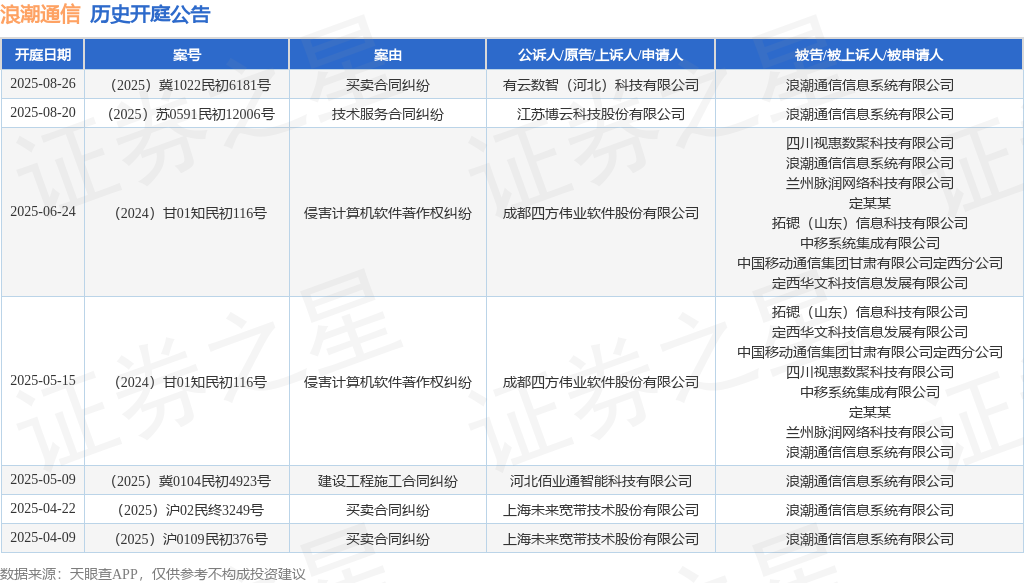Click 定西华文科技信息发展有限公司 in 2025-05-15 row
This screenshot has width=1024, height=583.
tap(870, 332)
